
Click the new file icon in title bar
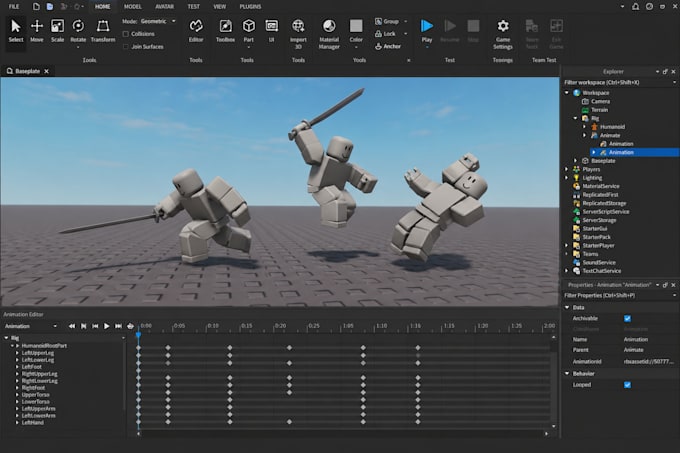(x=36, y=7)
